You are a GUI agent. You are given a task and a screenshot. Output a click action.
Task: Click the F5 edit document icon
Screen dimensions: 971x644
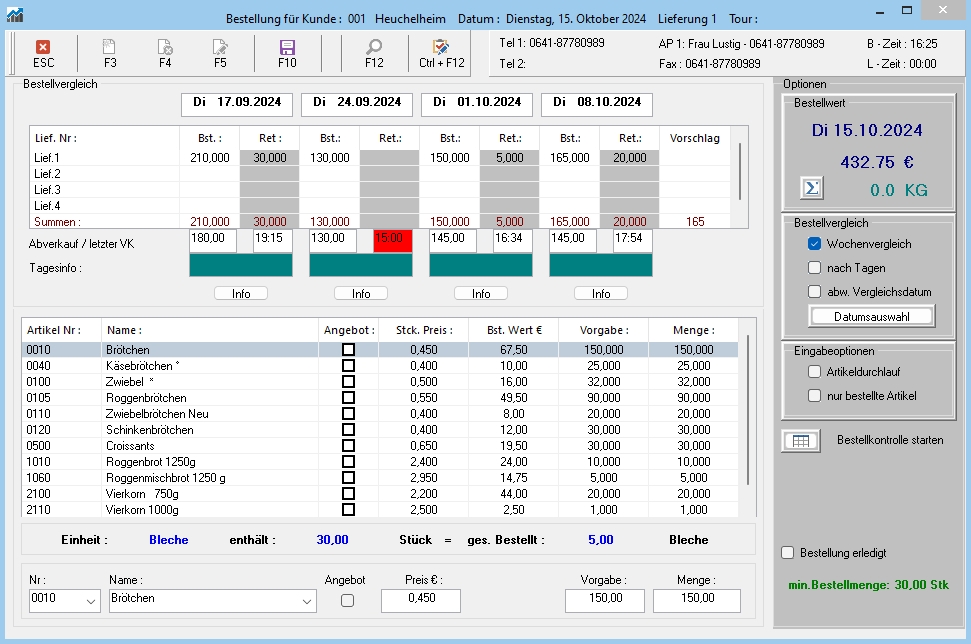click(x=220, y=47)
